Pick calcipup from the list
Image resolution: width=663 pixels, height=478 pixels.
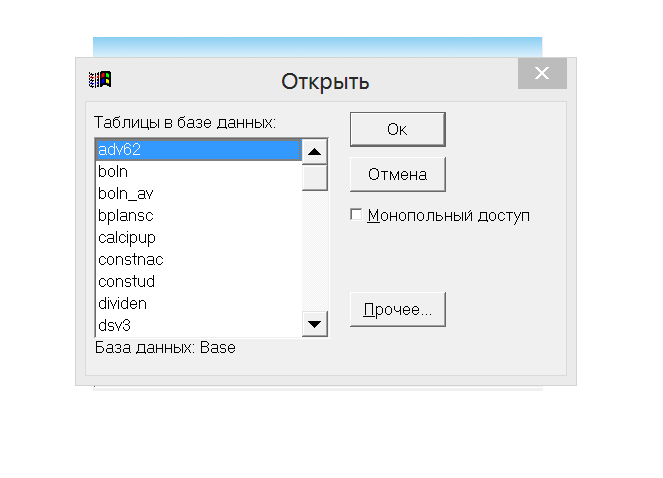click(x=198, y=238)
